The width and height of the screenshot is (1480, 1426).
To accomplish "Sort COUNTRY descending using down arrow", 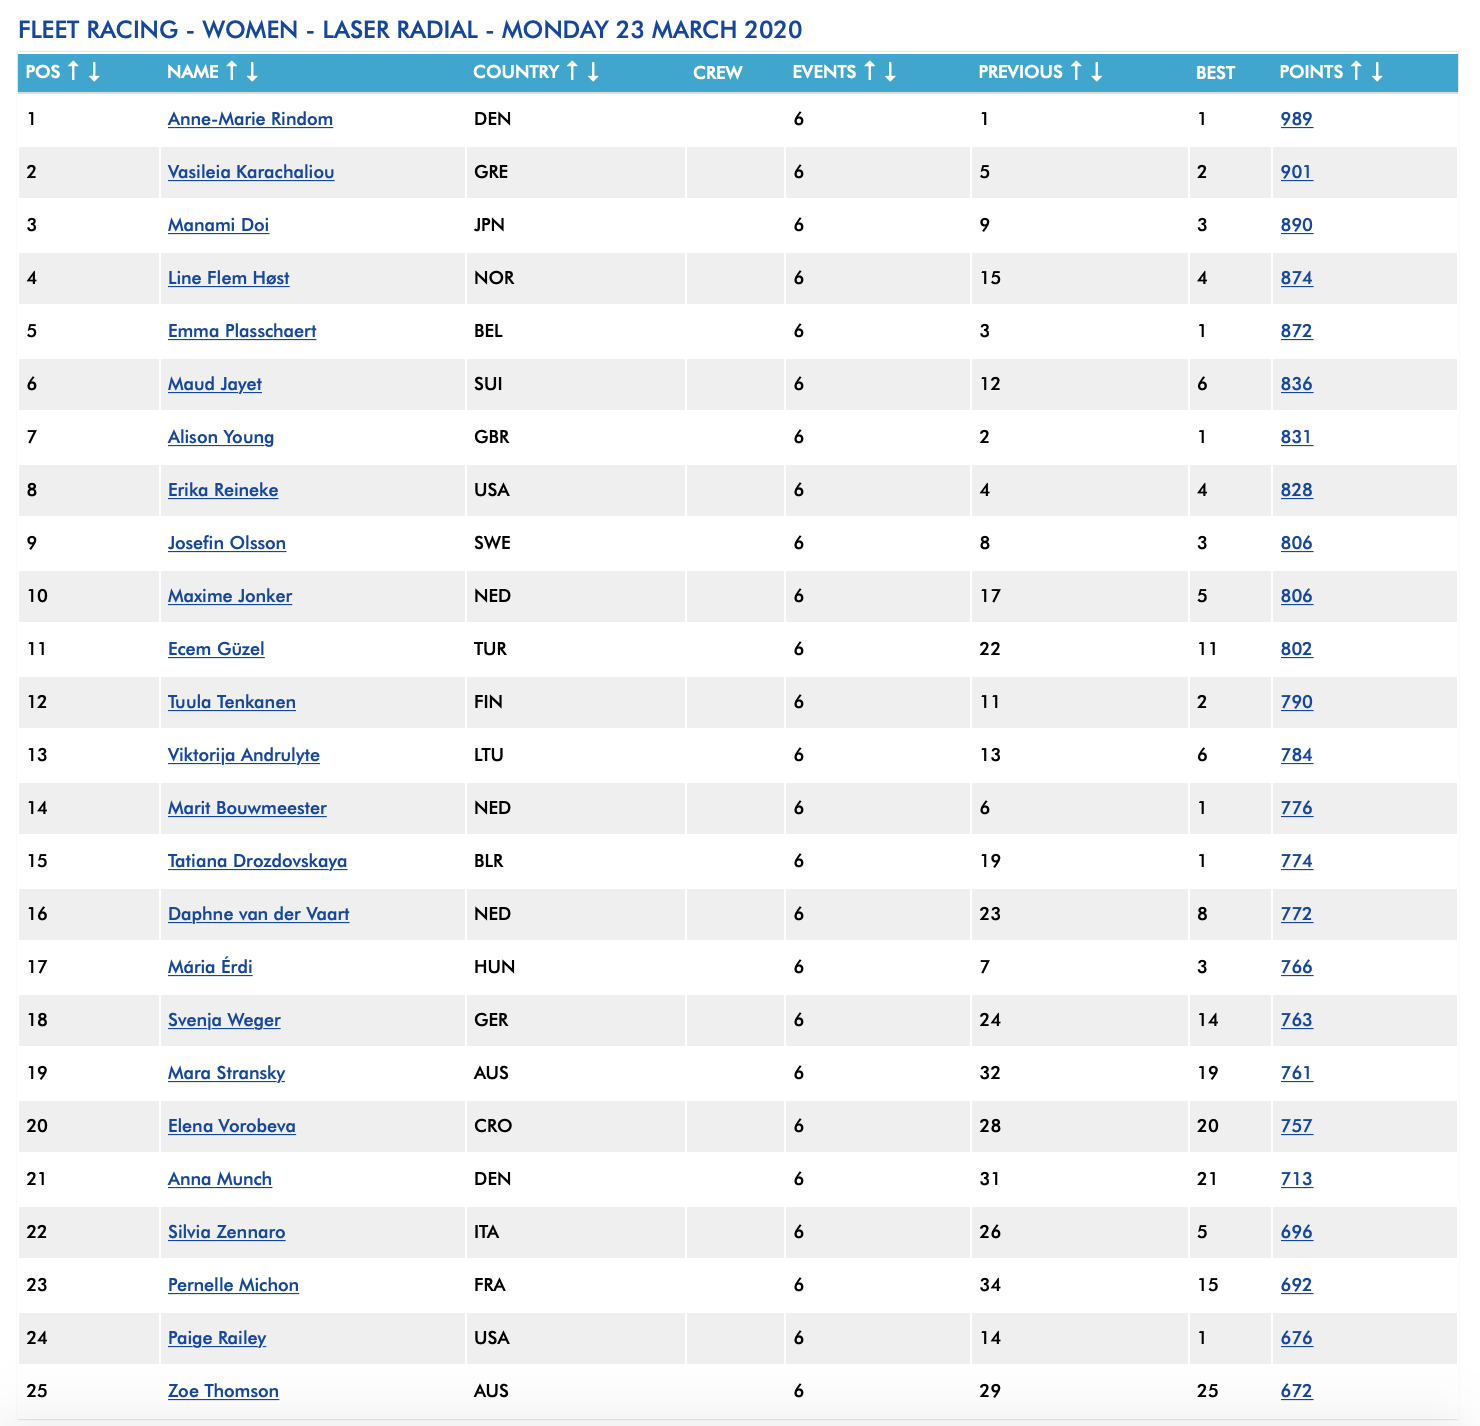I will click(593, 71).
